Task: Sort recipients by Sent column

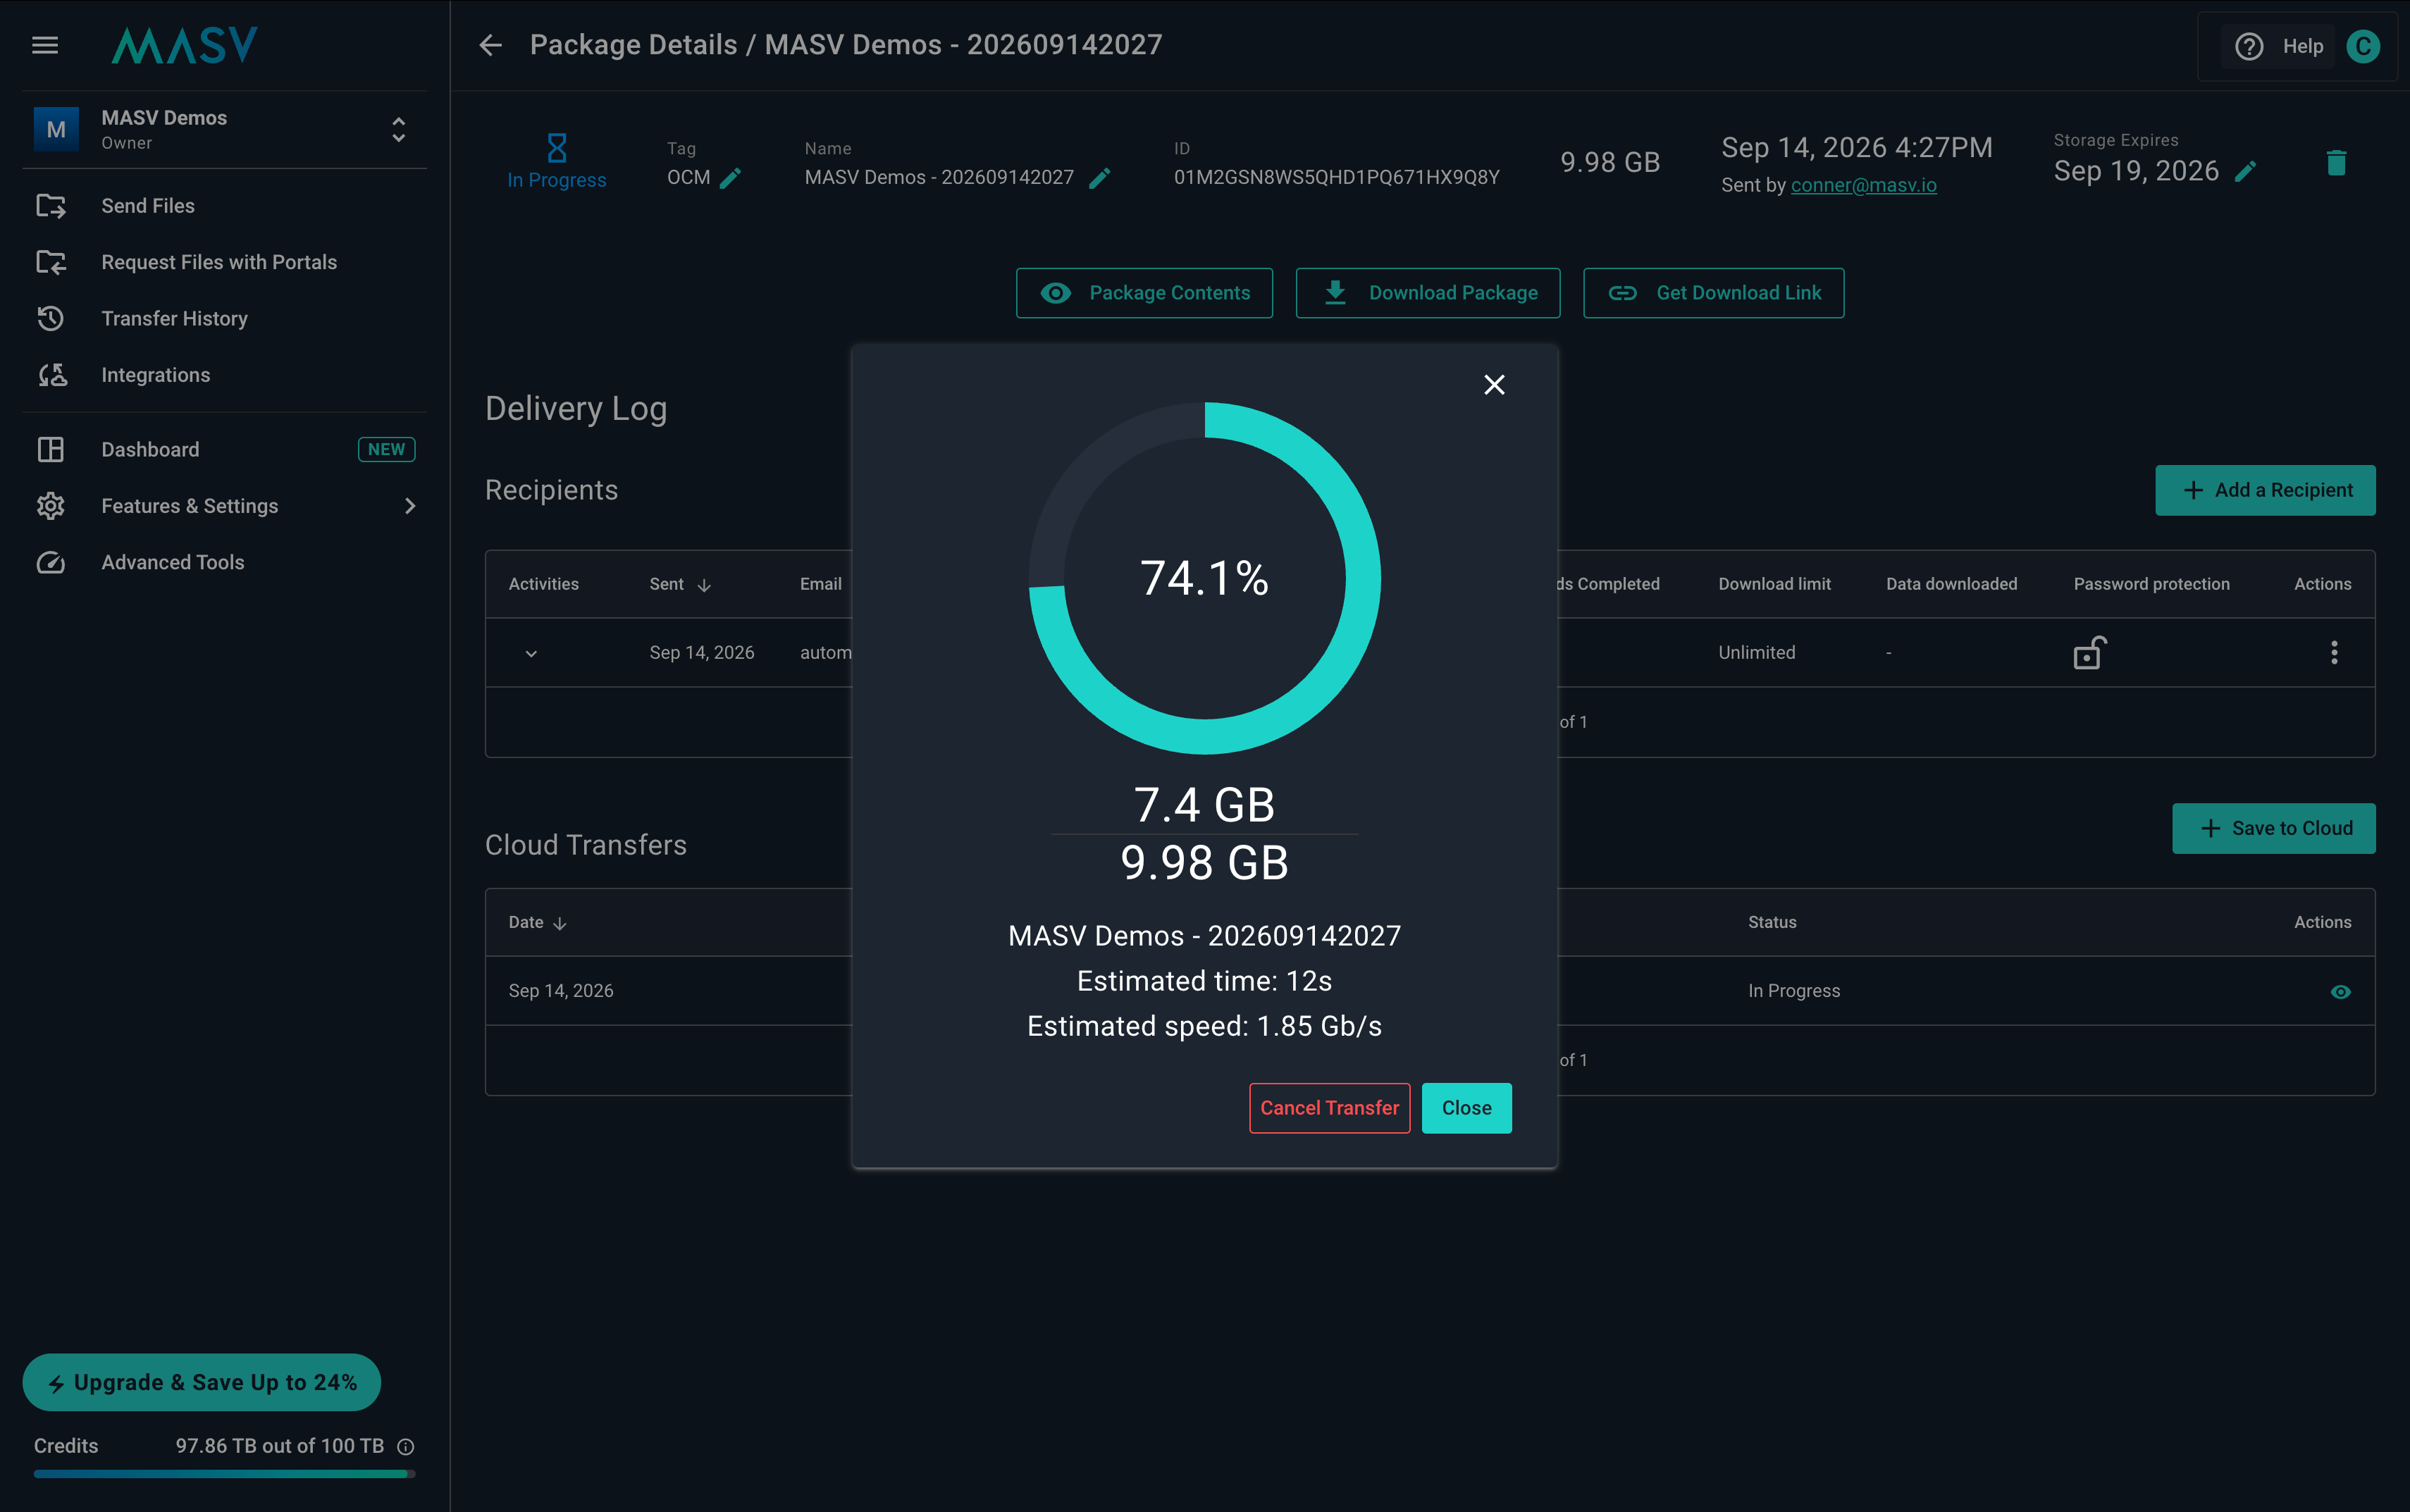Action: (680, 584)
